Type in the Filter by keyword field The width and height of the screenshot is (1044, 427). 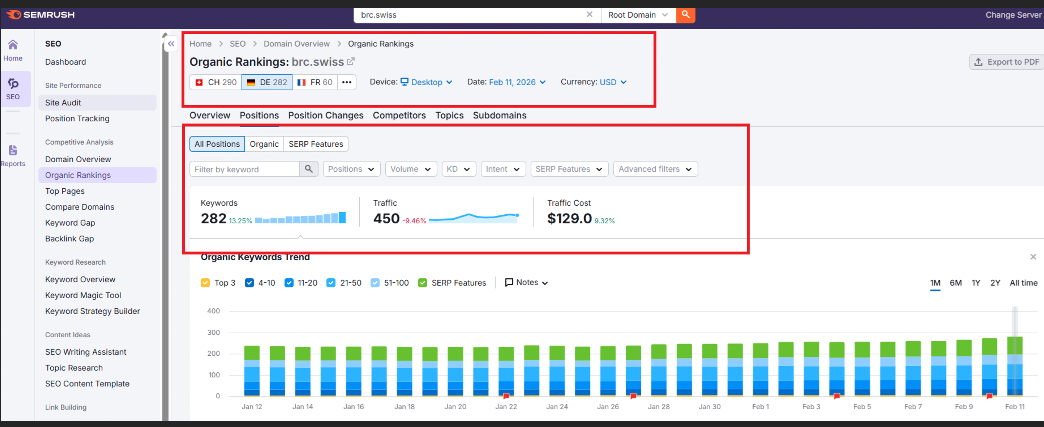[245, 170]
